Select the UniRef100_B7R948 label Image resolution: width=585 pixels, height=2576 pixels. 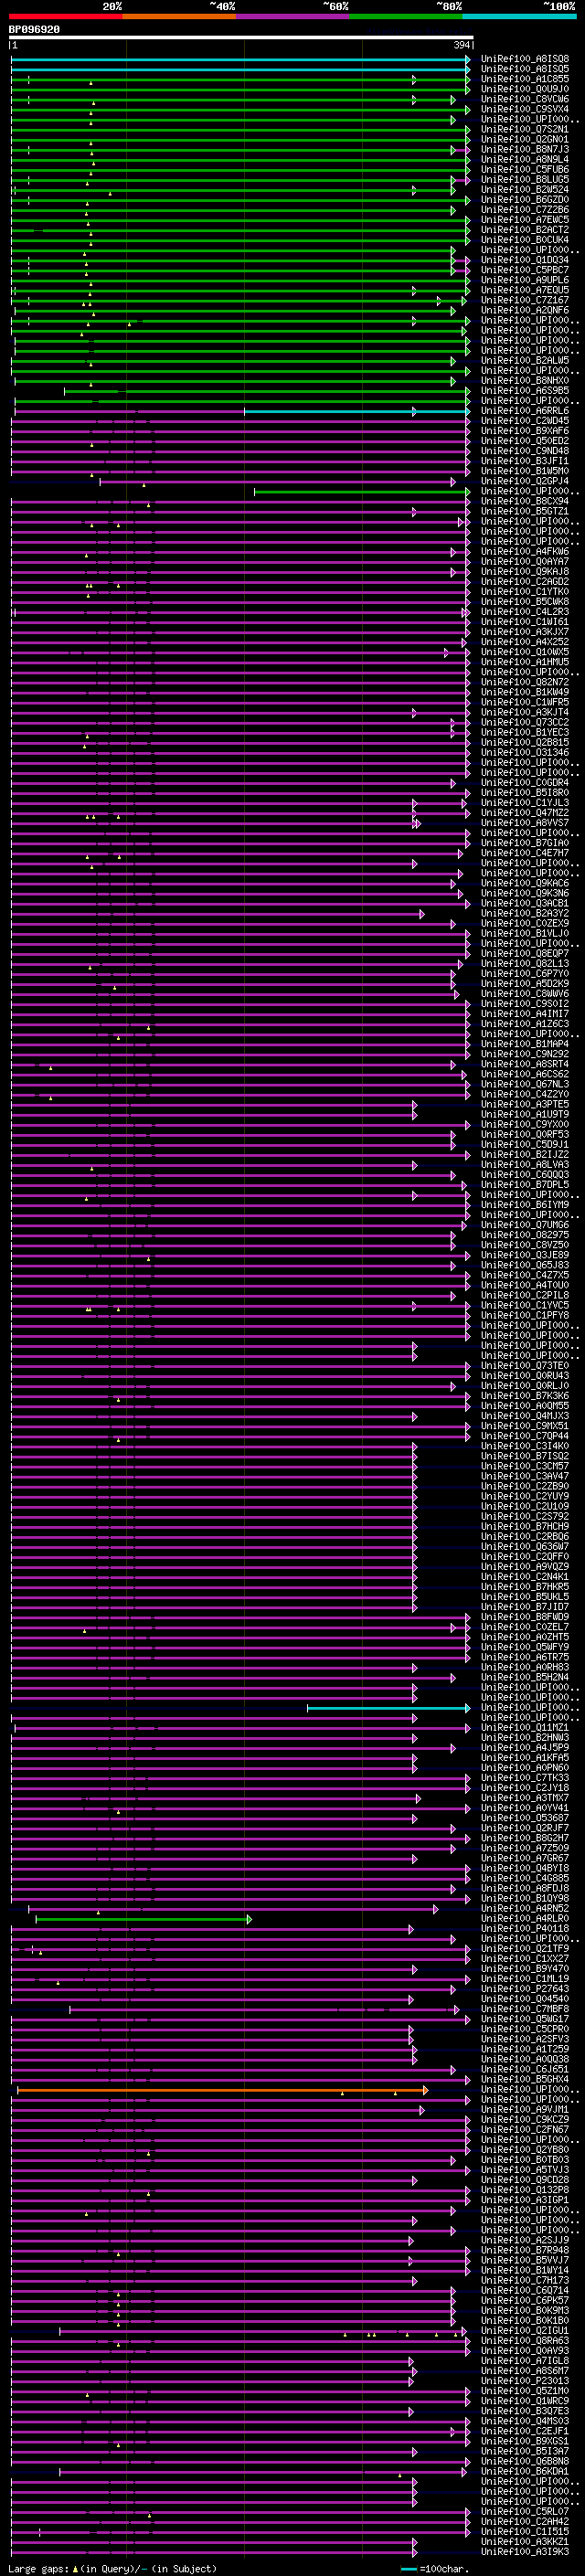point(524,2250)
